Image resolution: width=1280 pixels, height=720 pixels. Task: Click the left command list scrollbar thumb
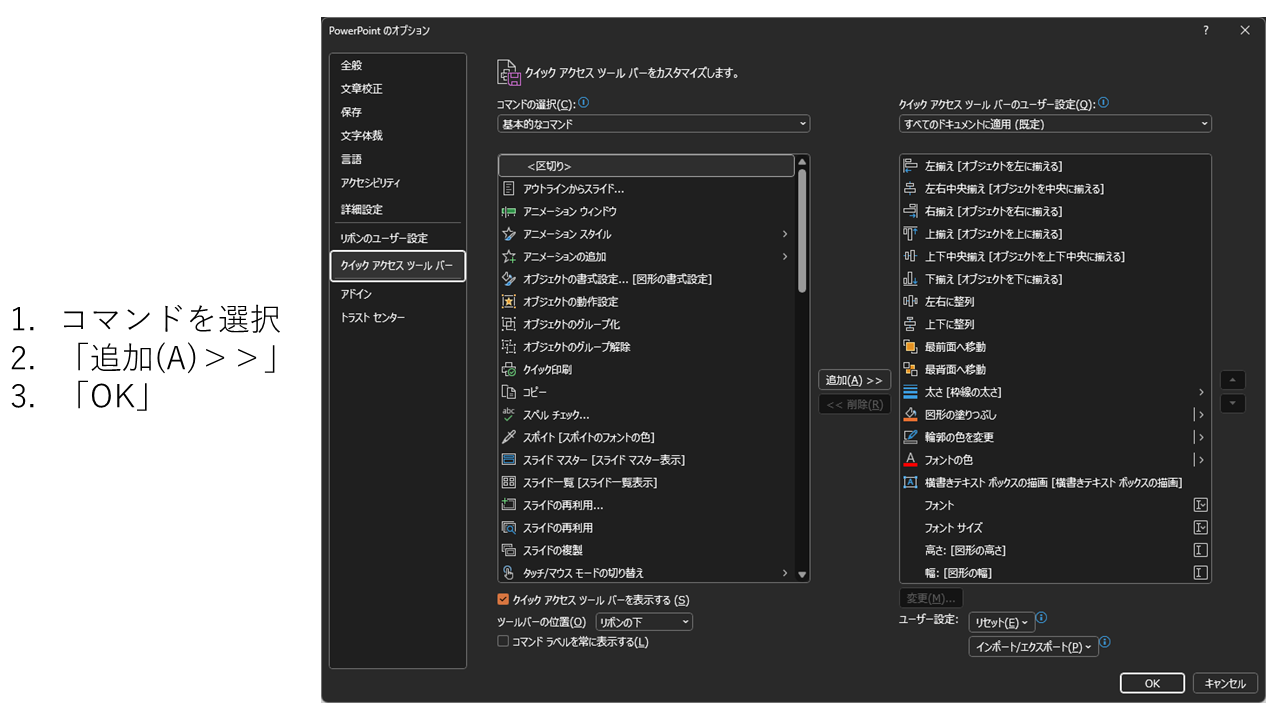click(x=802, y=231)
